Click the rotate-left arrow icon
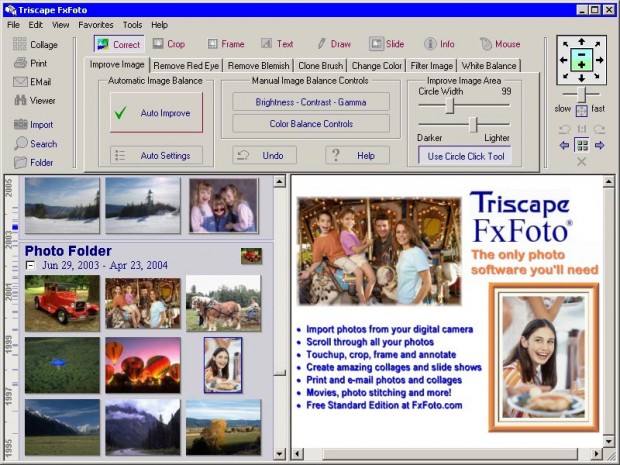620x465 pixels. coord(564,129)
